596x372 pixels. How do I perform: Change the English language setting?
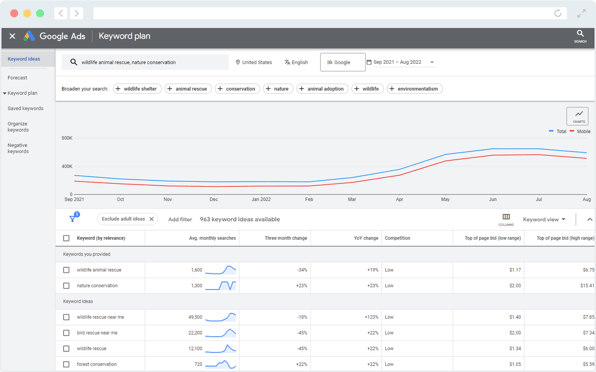point(296,62)
